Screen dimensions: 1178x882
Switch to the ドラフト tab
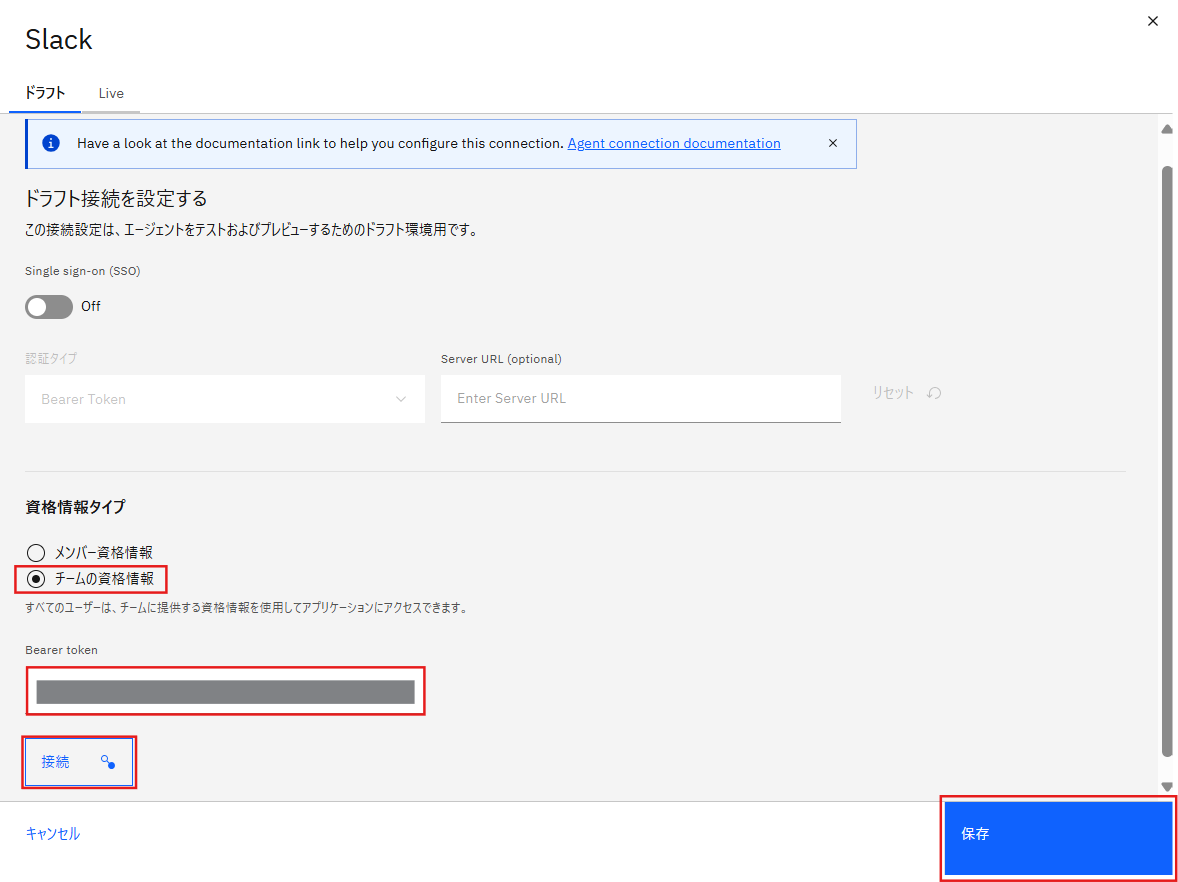coord(45,93)
